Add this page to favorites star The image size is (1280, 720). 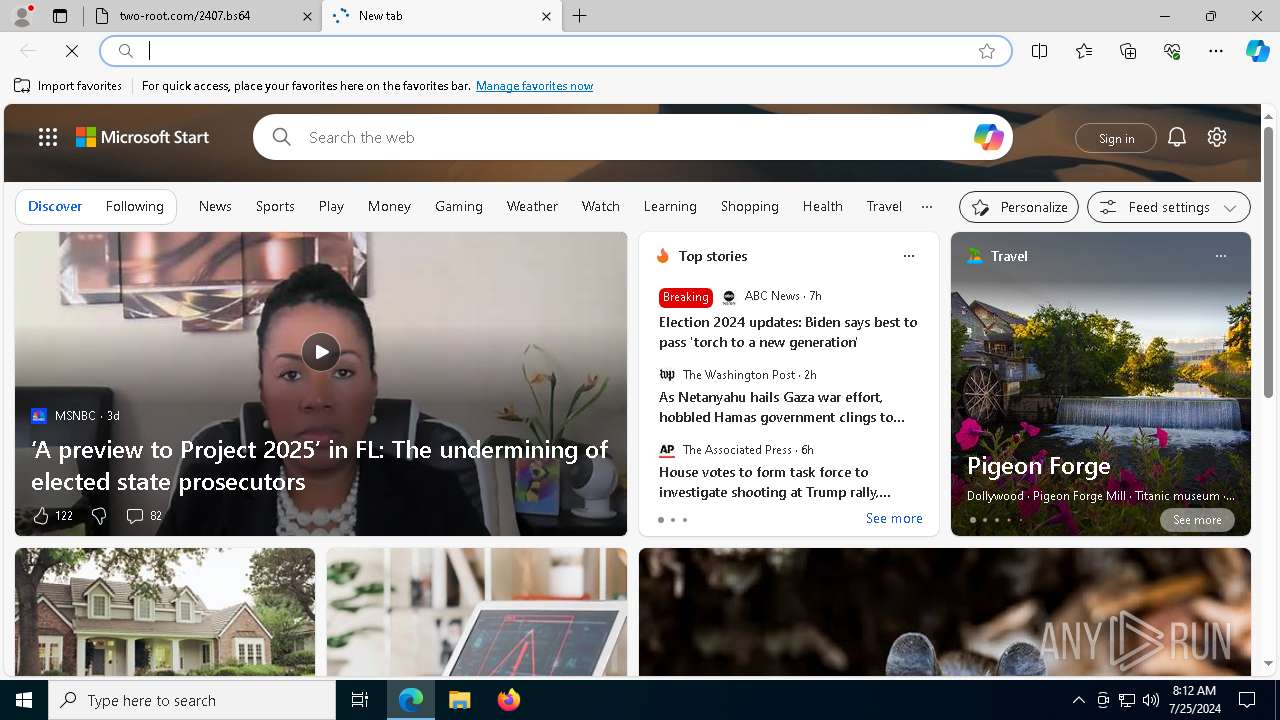click(987, 51)
